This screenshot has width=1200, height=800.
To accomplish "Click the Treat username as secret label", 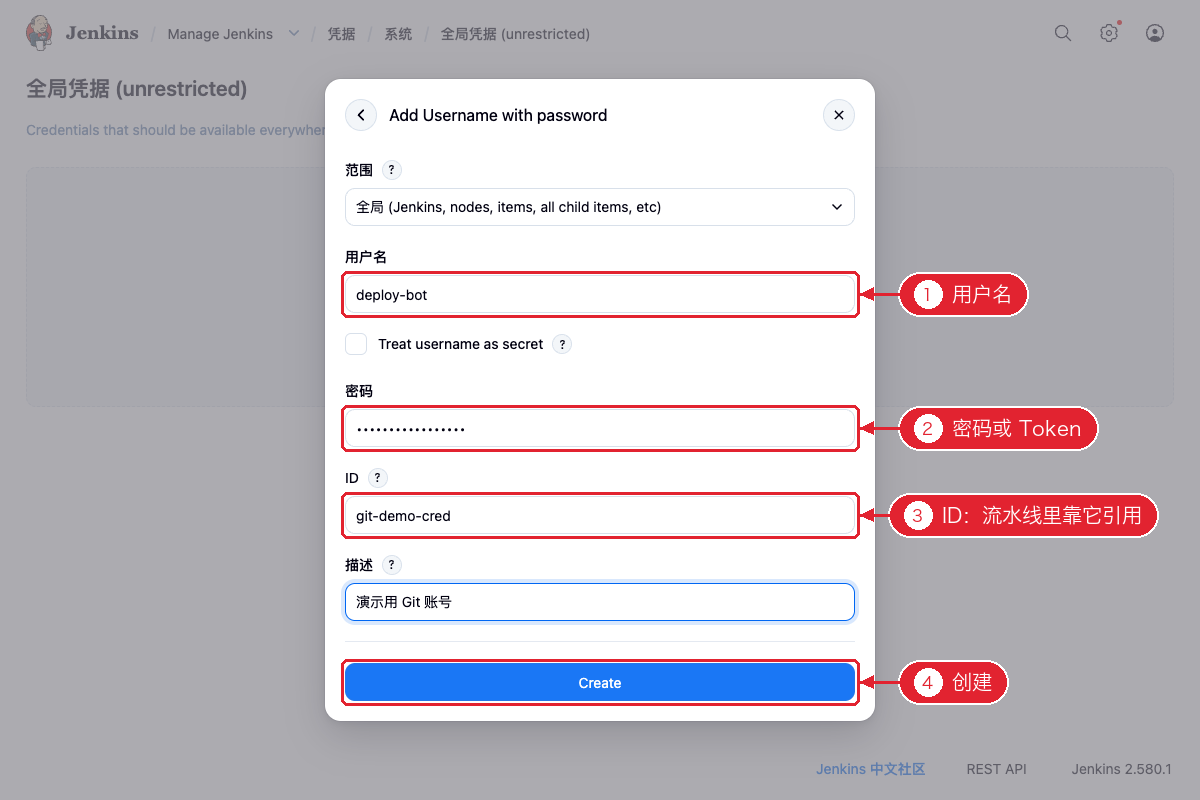I will 461,344.
